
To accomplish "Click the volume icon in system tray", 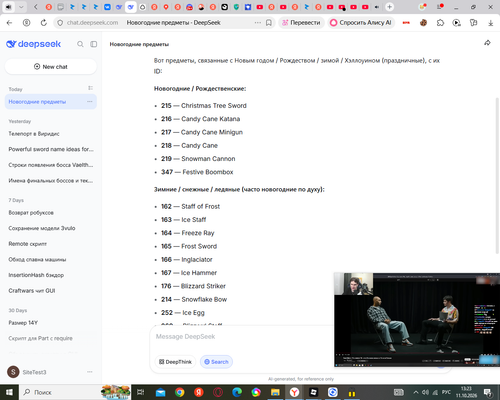I will 425,392.
